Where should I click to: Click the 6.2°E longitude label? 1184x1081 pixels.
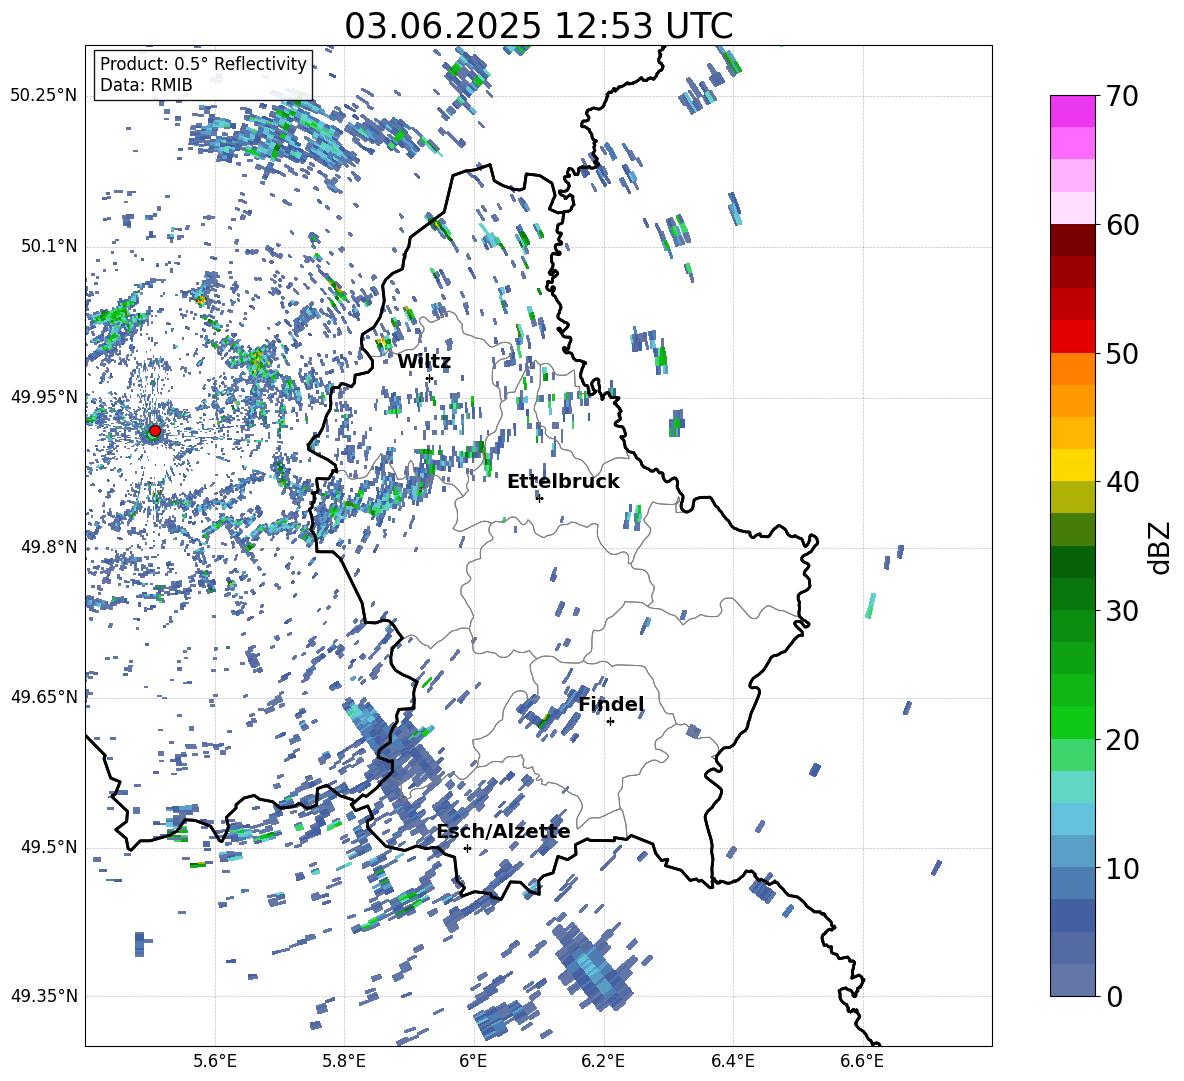[603, 1061]
